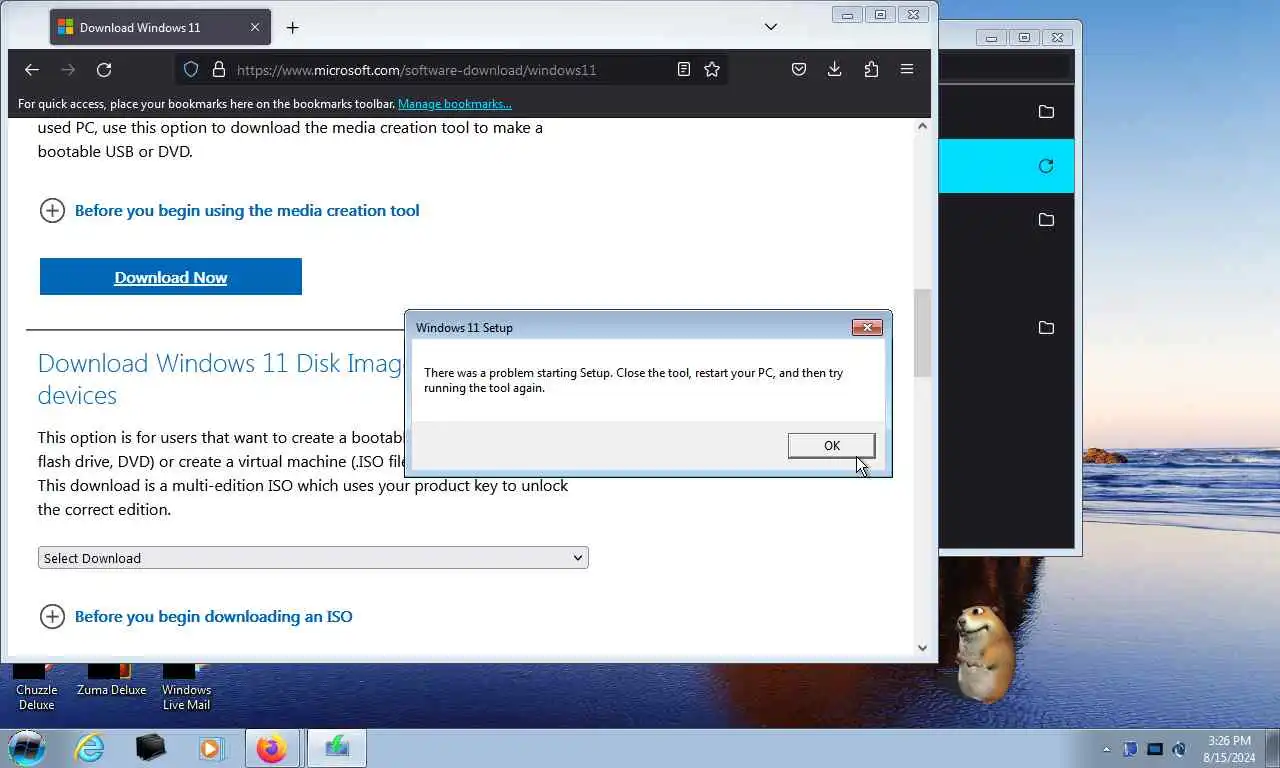Click the Firefox forward arrow
The height and width of the screenshot is (768, 1280).
click(x=68, y=69)
